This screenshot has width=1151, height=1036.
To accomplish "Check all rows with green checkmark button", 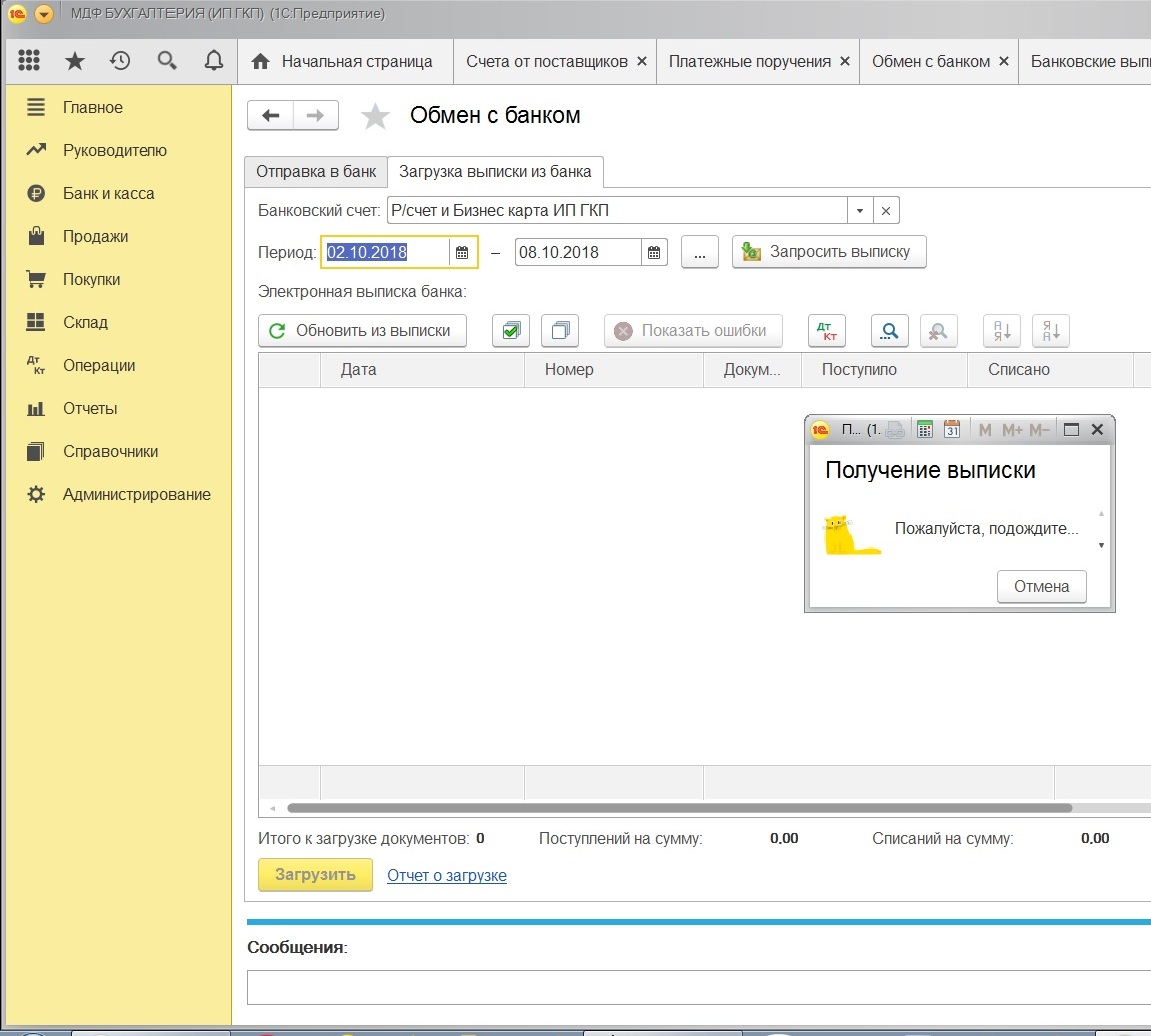I will tap(511, 331).
